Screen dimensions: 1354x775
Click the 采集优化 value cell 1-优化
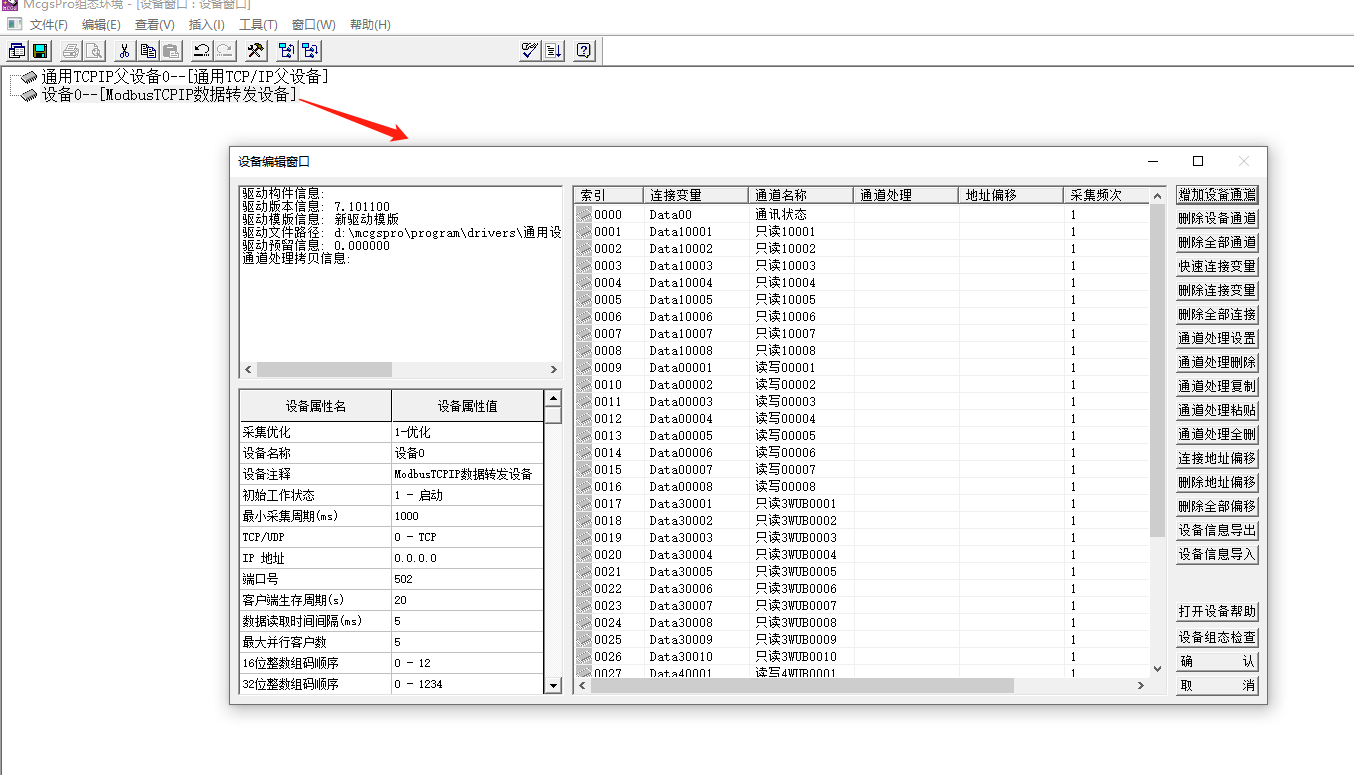[x=467, y=433]
